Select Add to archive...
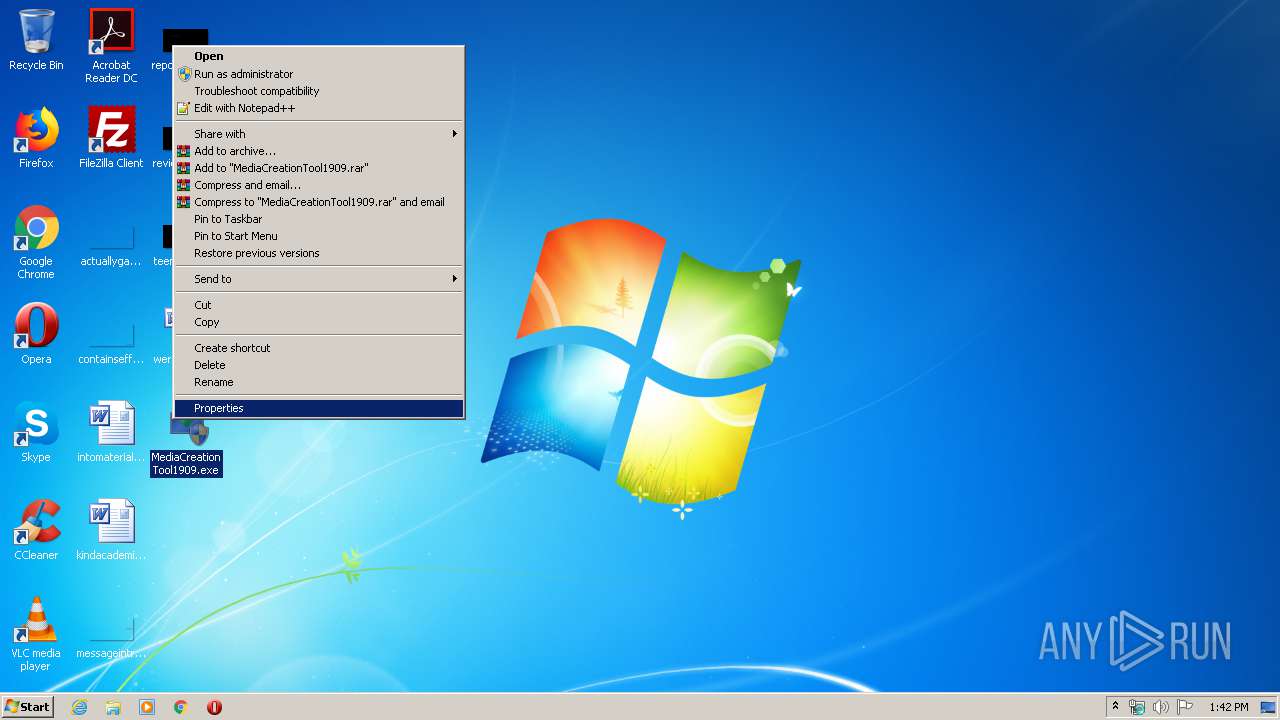 pos(319,151)
